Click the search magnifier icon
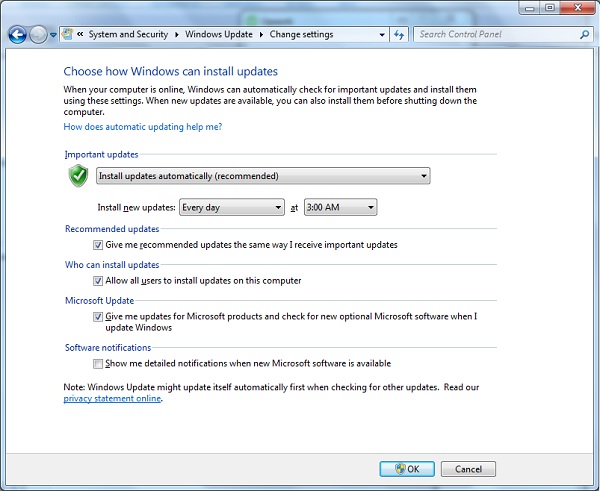This screenshot has width=600, height=491. (584, 35)
